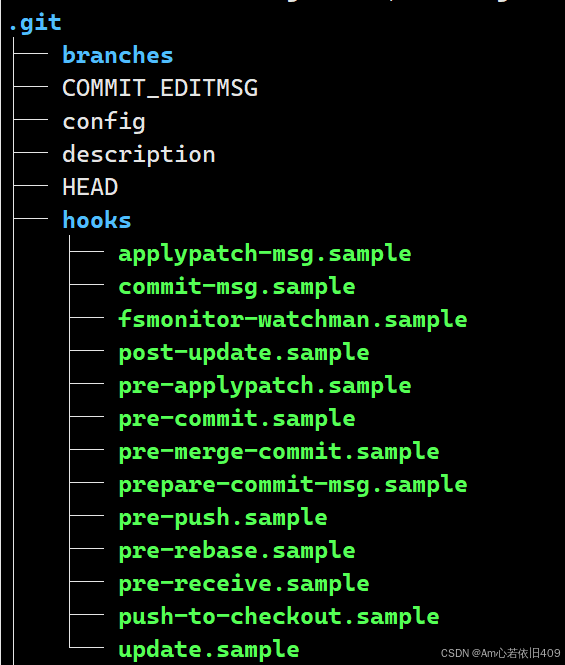Select the update.sample file entry
Image resolution: width=565 pixels, height=665 pixels.
(x=209, y=650)
